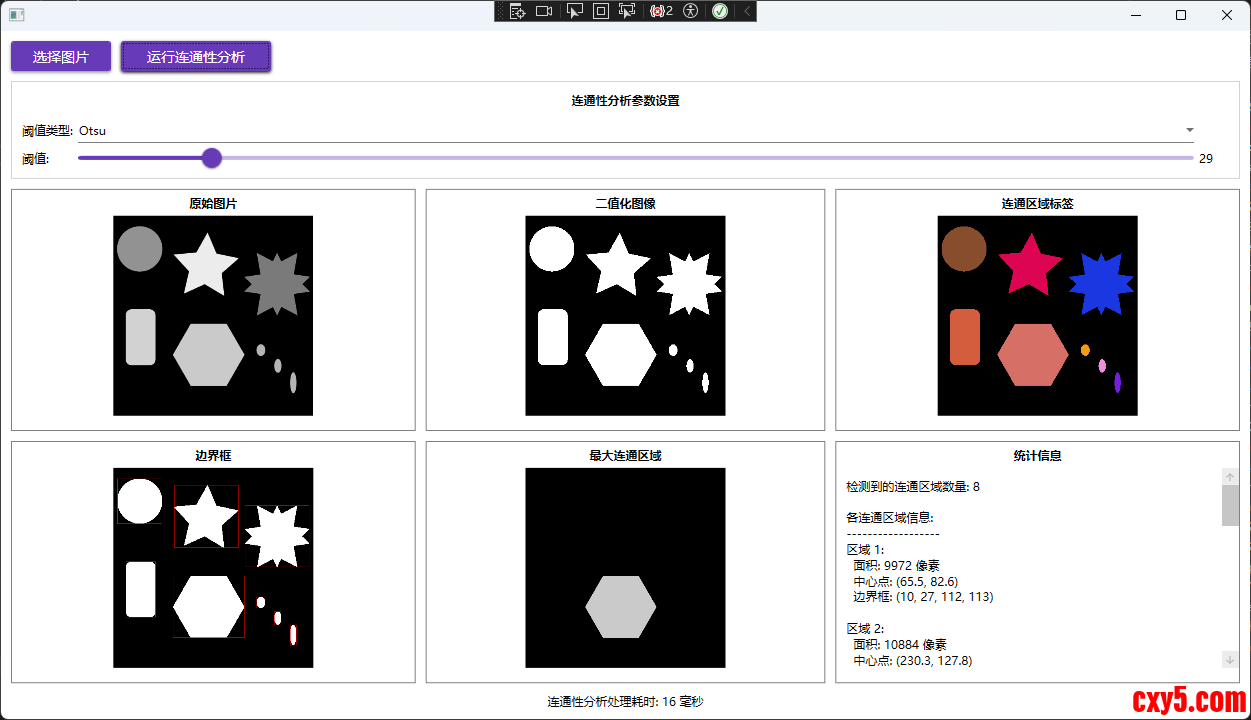Click the original image under 原始图片
Image resolution: width=1251 pixels, height=720 pixels.
coord(213,315)
